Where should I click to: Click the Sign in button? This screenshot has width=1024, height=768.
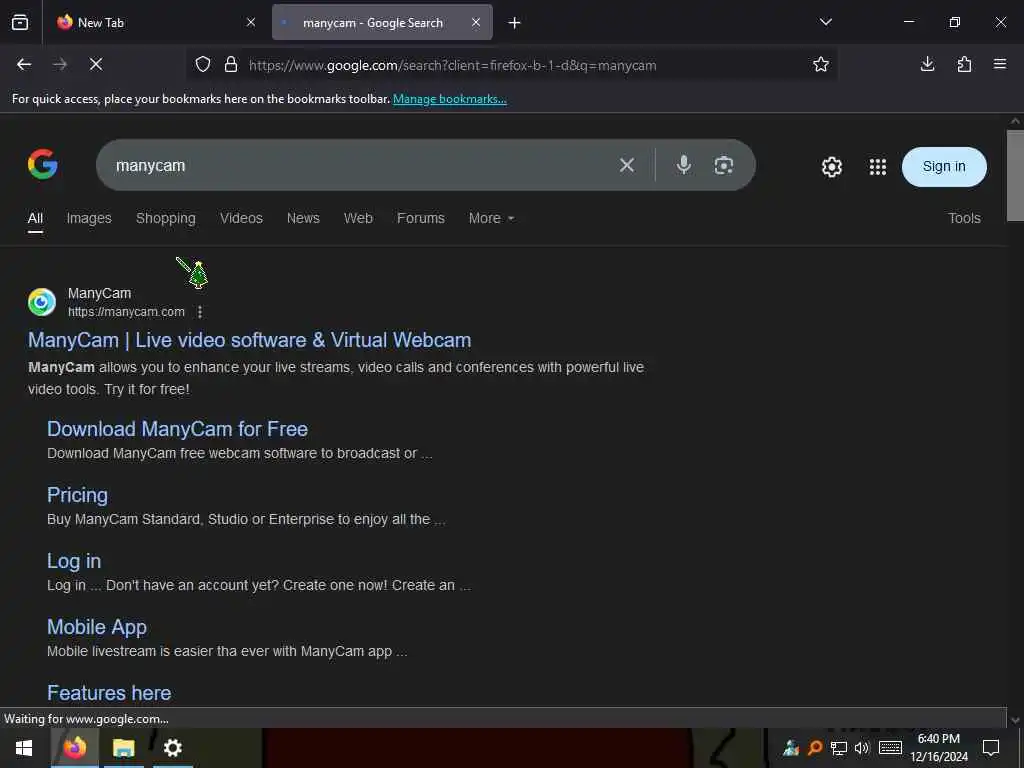pyautogui.click(x=944, y=167)
